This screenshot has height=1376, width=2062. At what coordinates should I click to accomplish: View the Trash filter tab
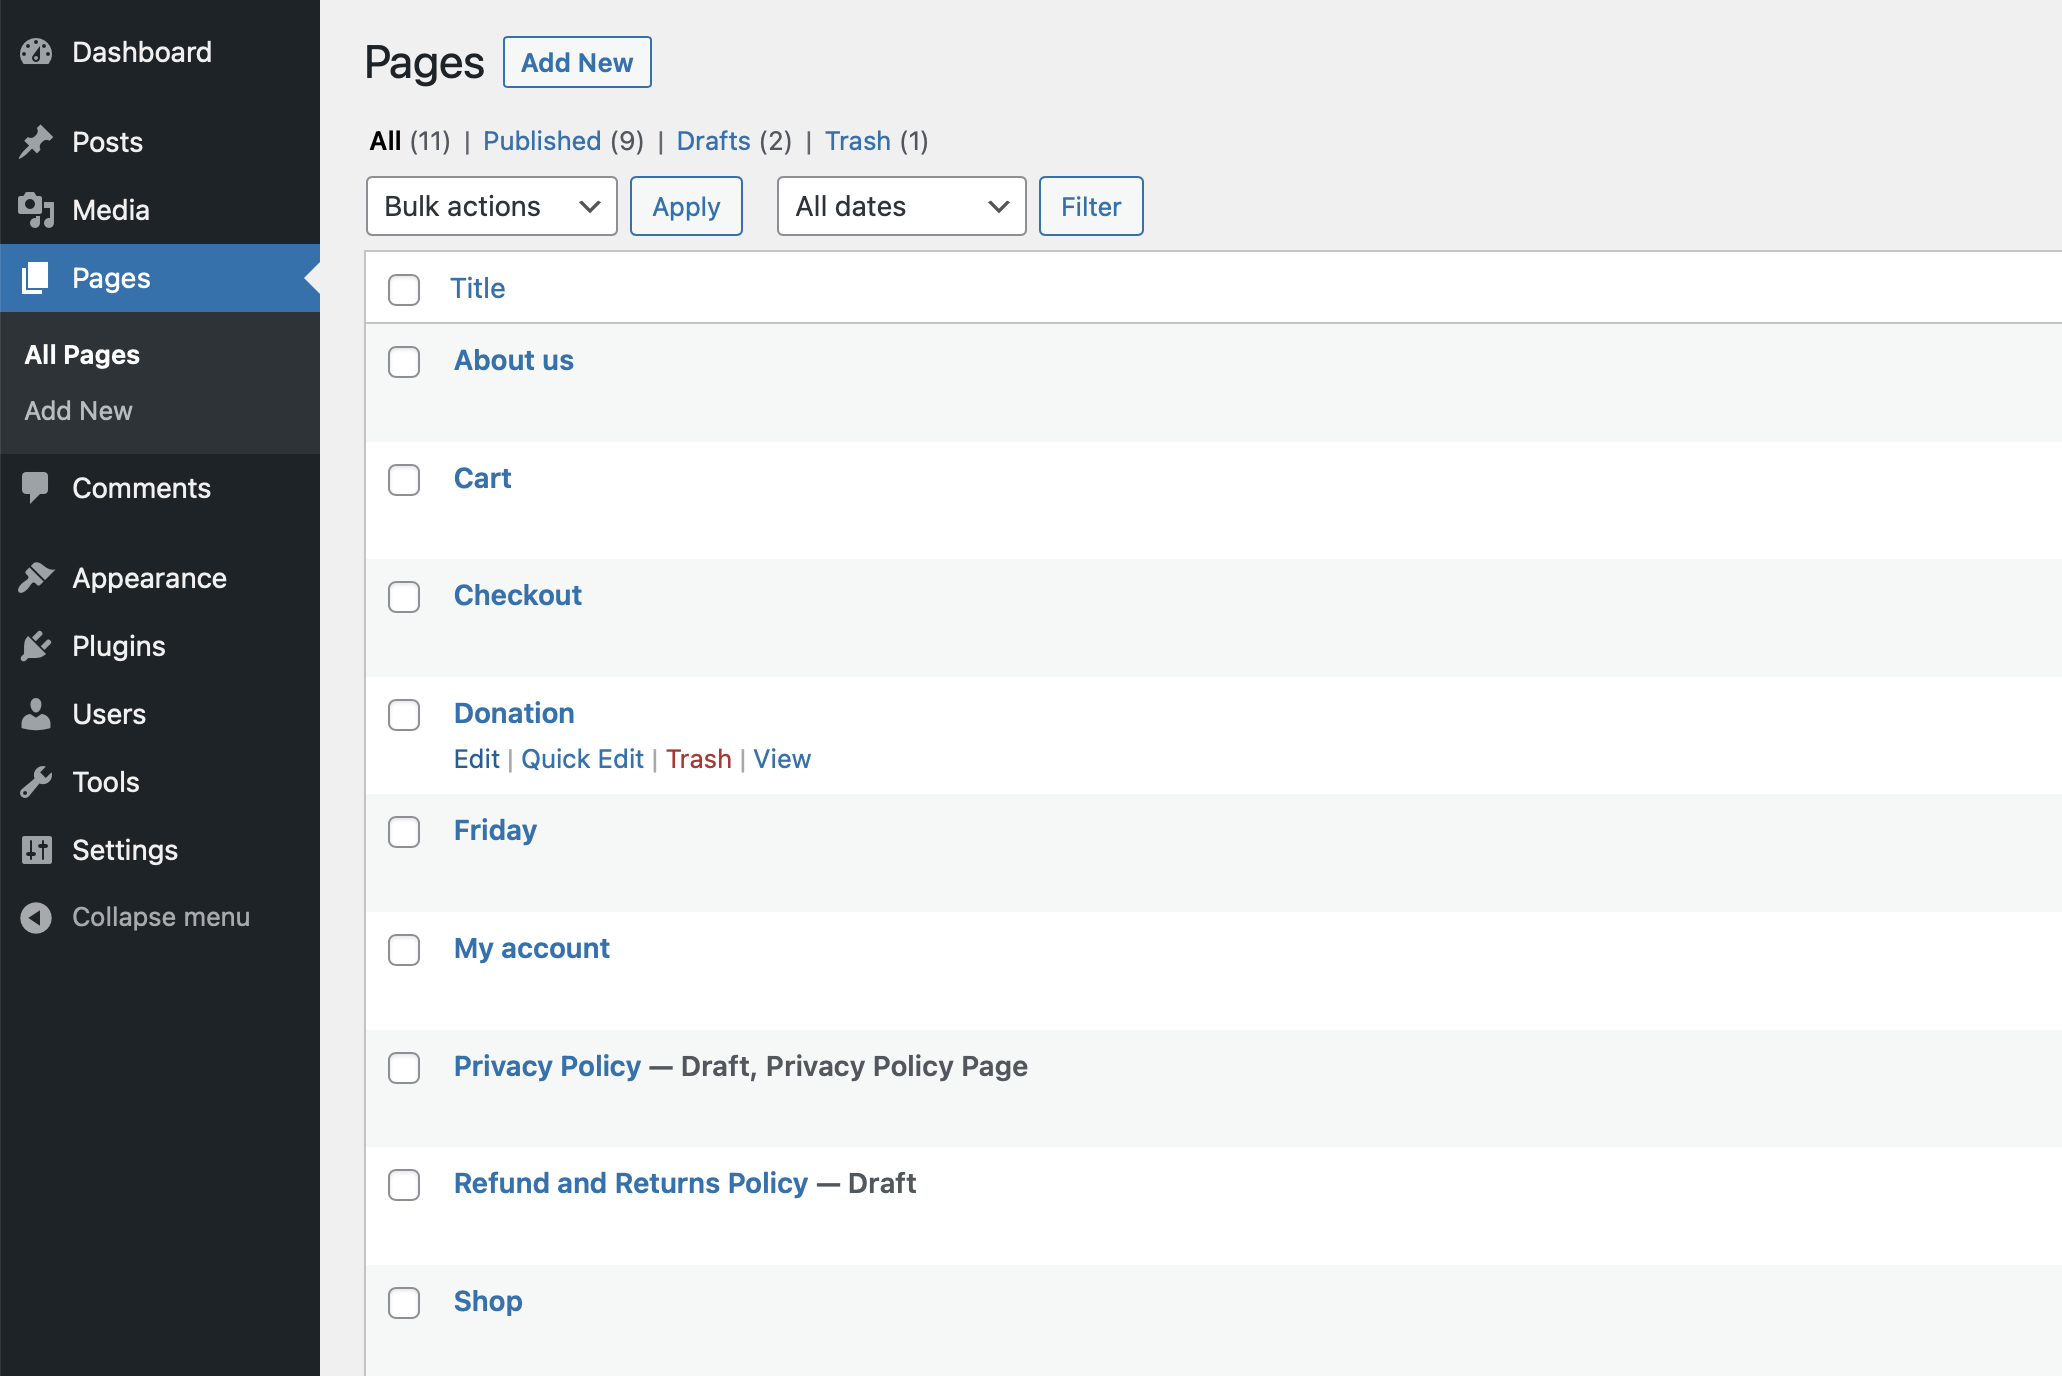tap(858, 141)
